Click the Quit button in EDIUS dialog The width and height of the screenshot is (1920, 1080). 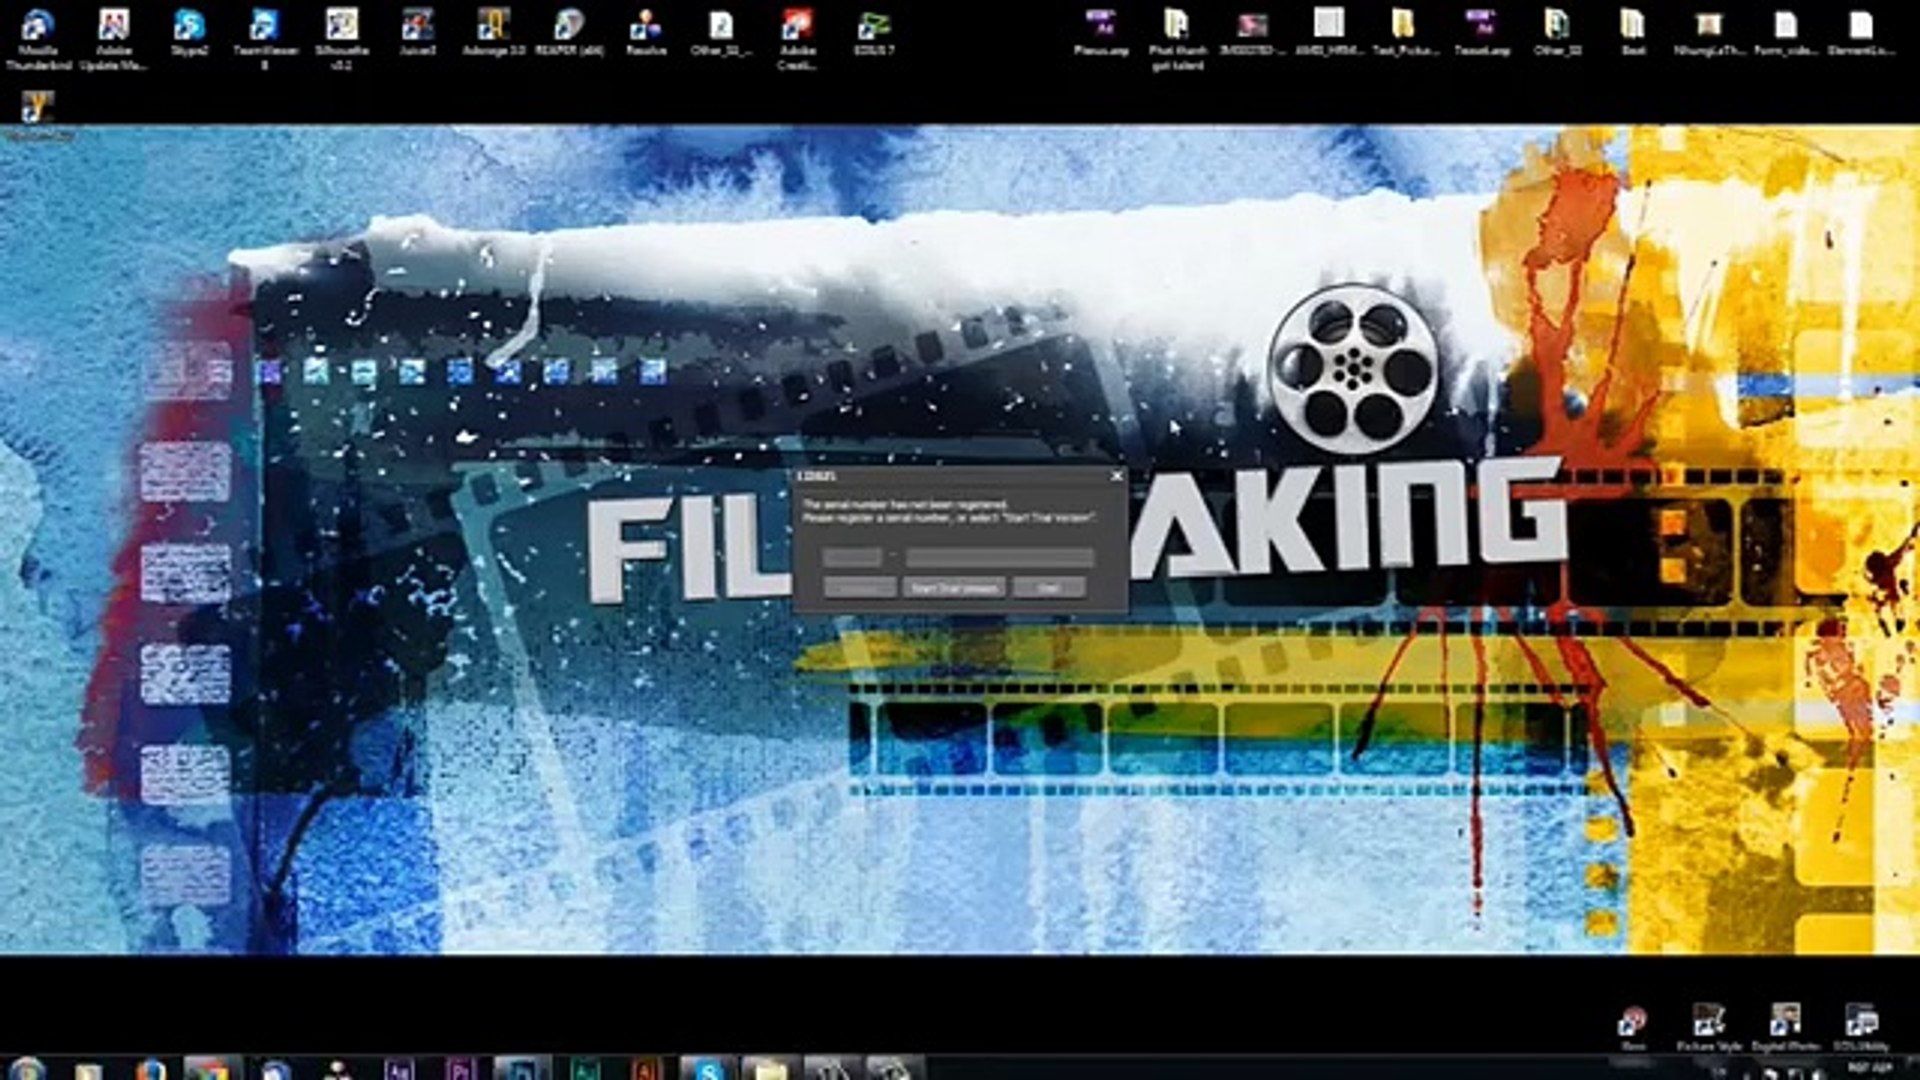1048,588
